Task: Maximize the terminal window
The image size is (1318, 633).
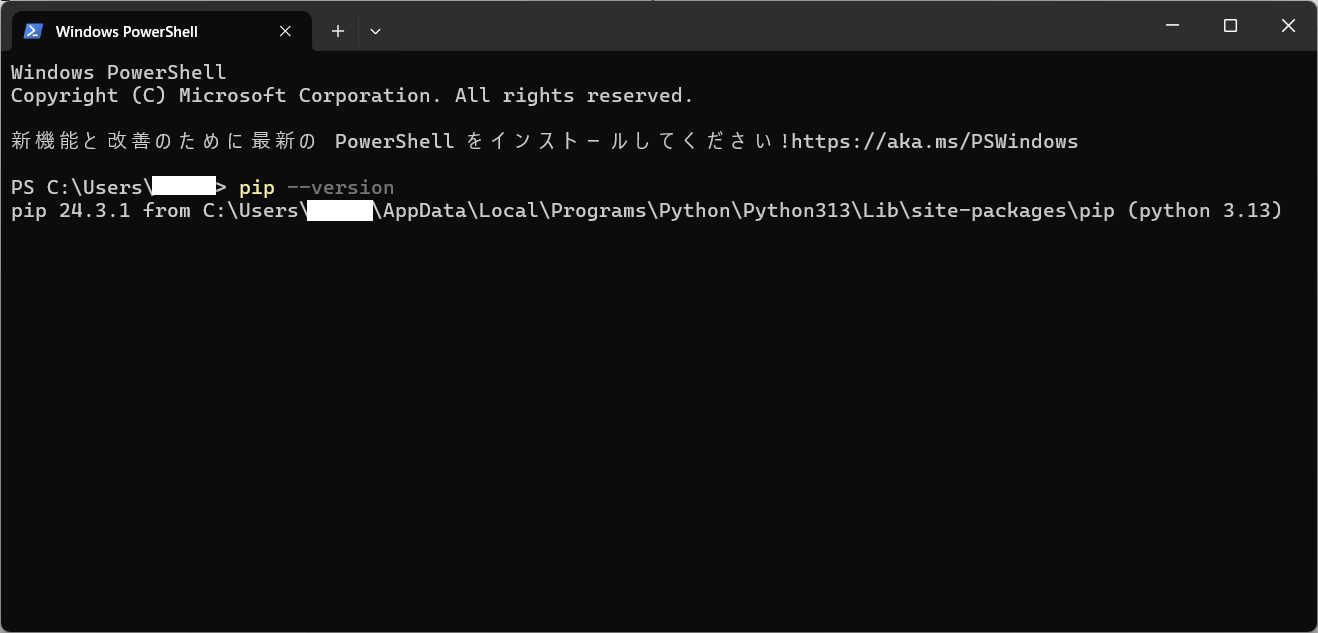Action: (1230, 25)
